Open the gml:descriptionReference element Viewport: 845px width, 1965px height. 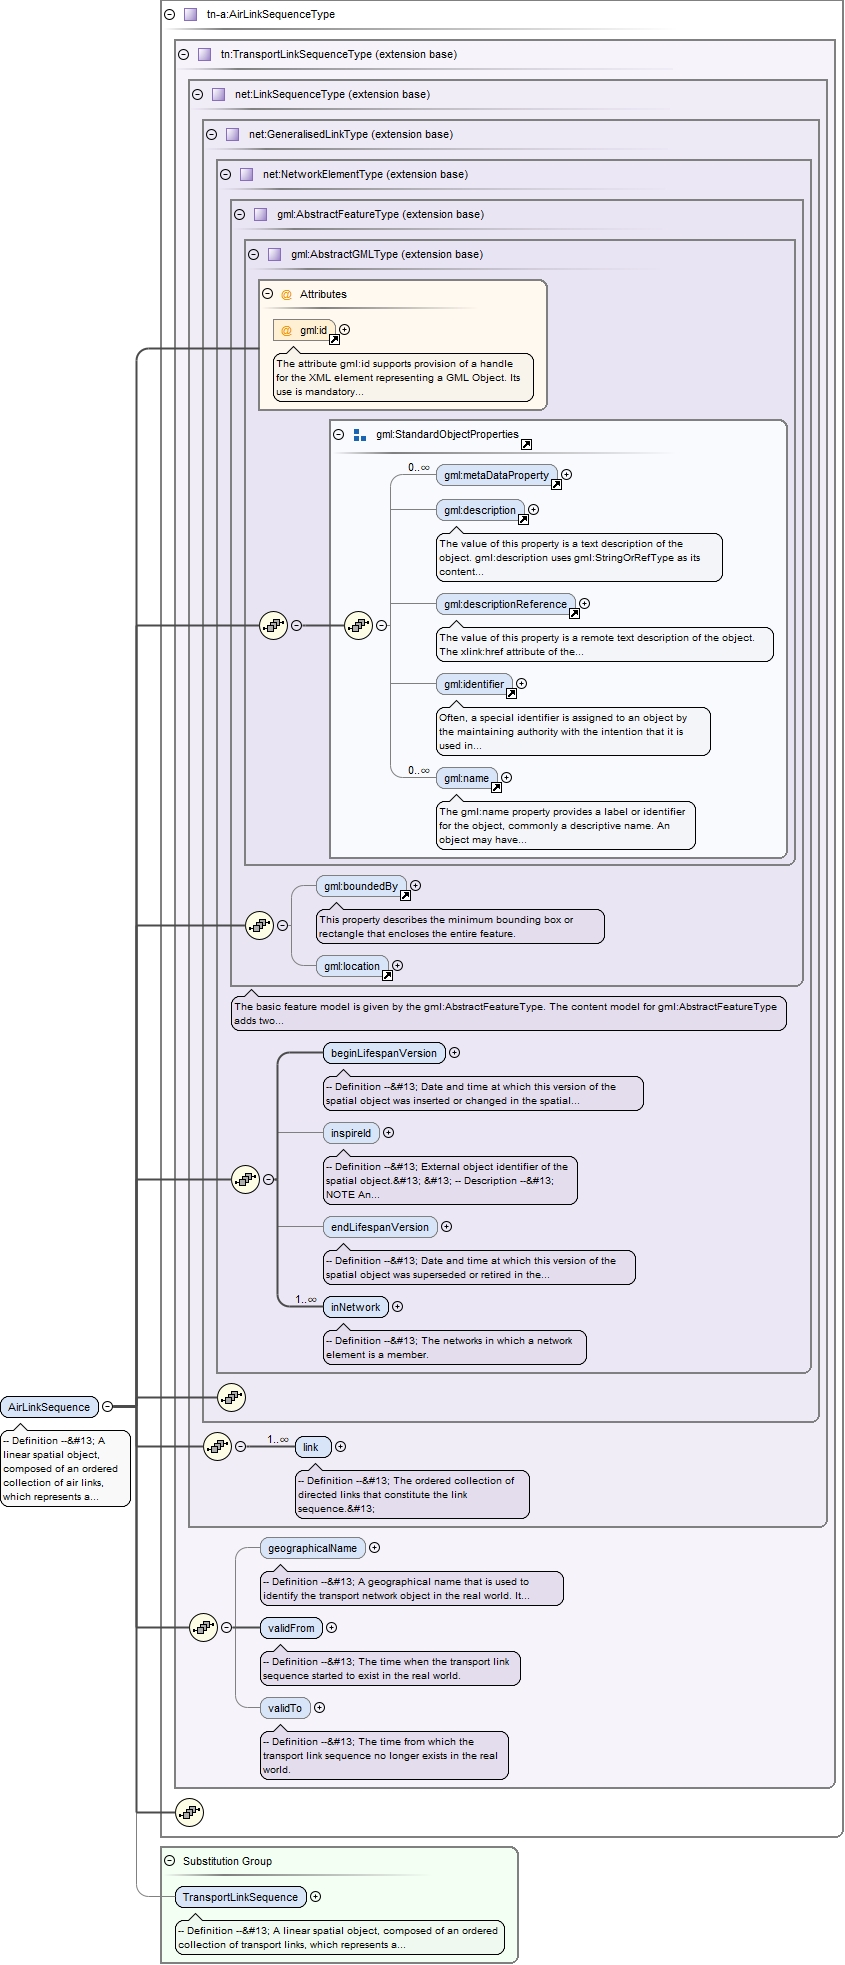(505, 604)
